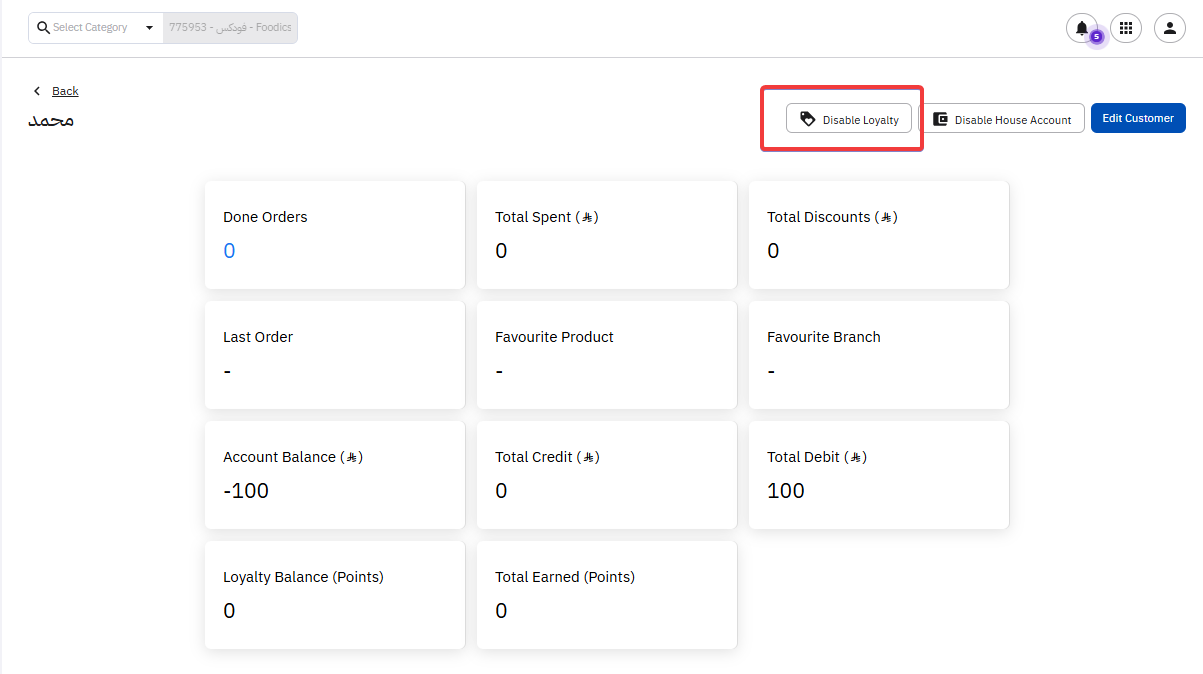Open the user profile avatar icon

pyautogui.click(x=1170, y=28)
